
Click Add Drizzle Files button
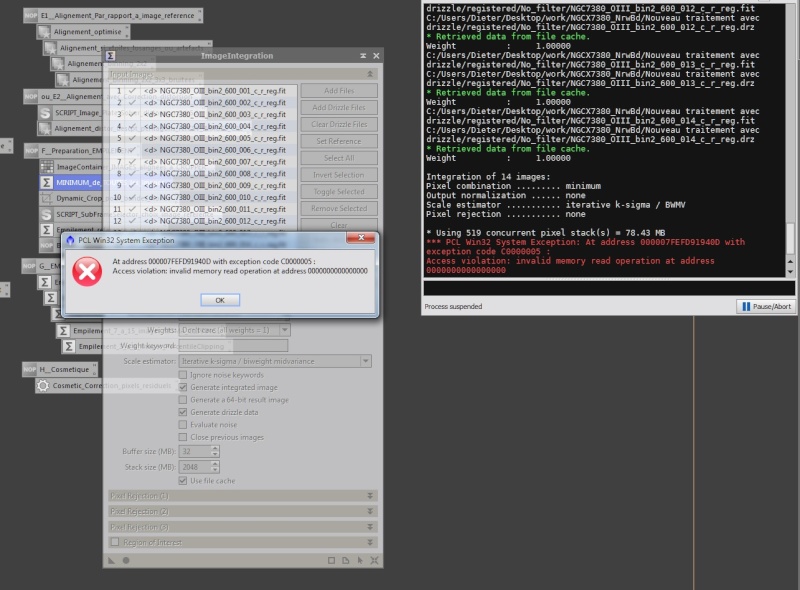pos(339,108)
